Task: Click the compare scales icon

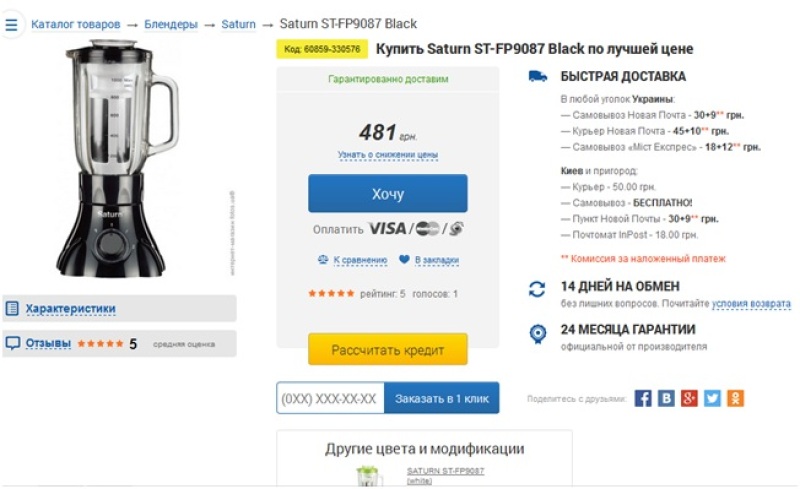Action: point(323,260)
